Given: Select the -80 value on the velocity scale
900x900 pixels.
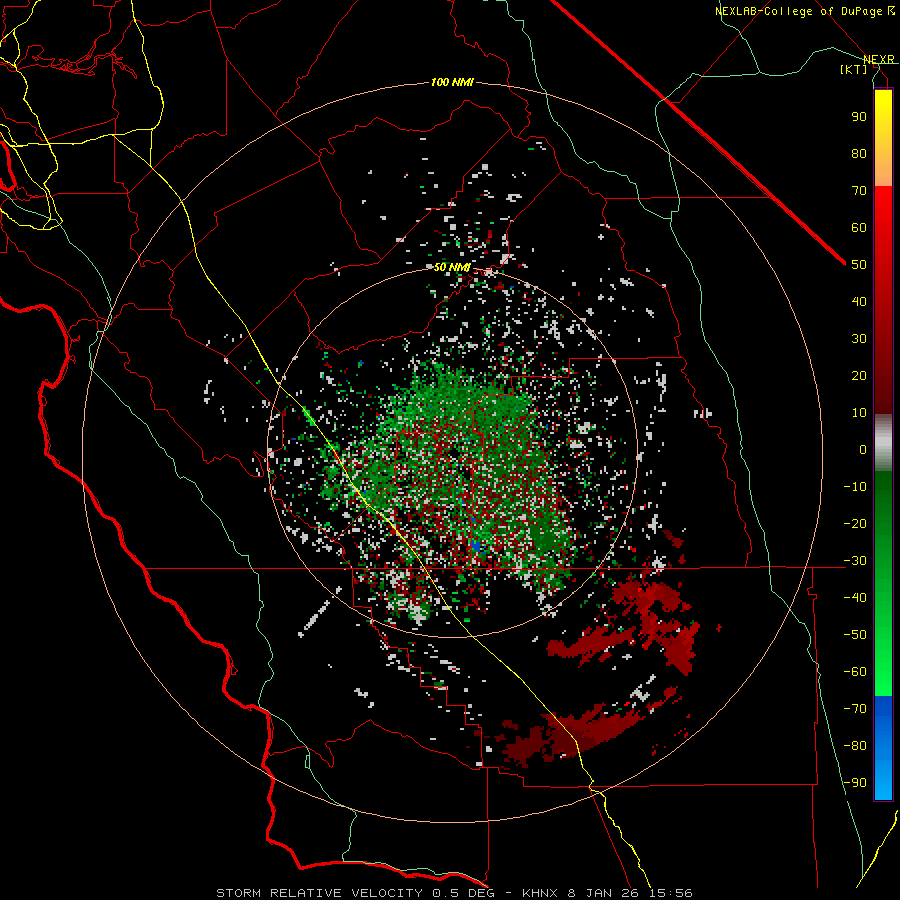Looking at the screenshot, I should tap(855, 746).
